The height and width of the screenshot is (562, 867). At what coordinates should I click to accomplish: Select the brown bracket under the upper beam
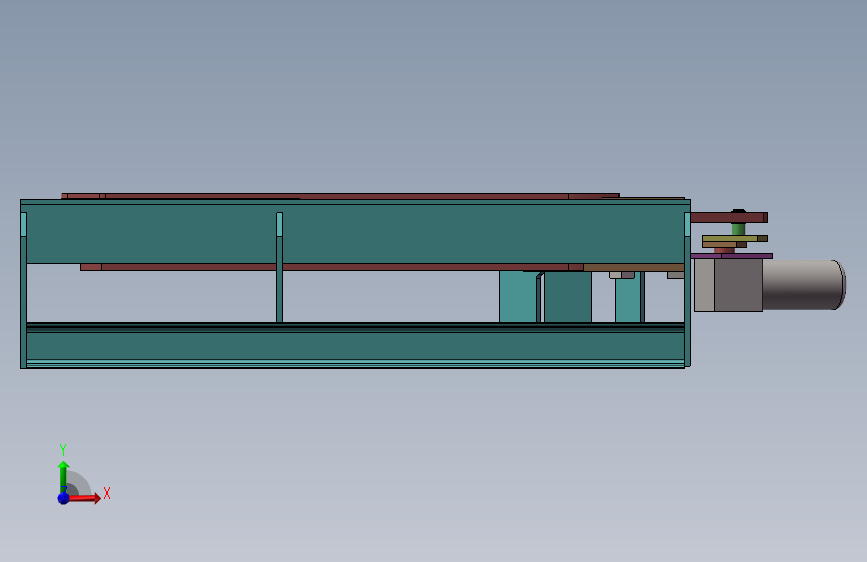click(634, 268)
